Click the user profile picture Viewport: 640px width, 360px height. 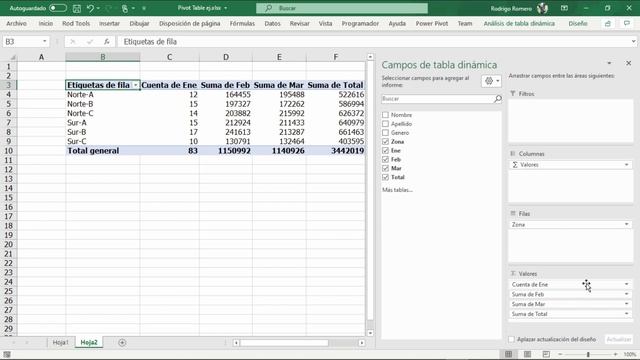pos(542,8)
